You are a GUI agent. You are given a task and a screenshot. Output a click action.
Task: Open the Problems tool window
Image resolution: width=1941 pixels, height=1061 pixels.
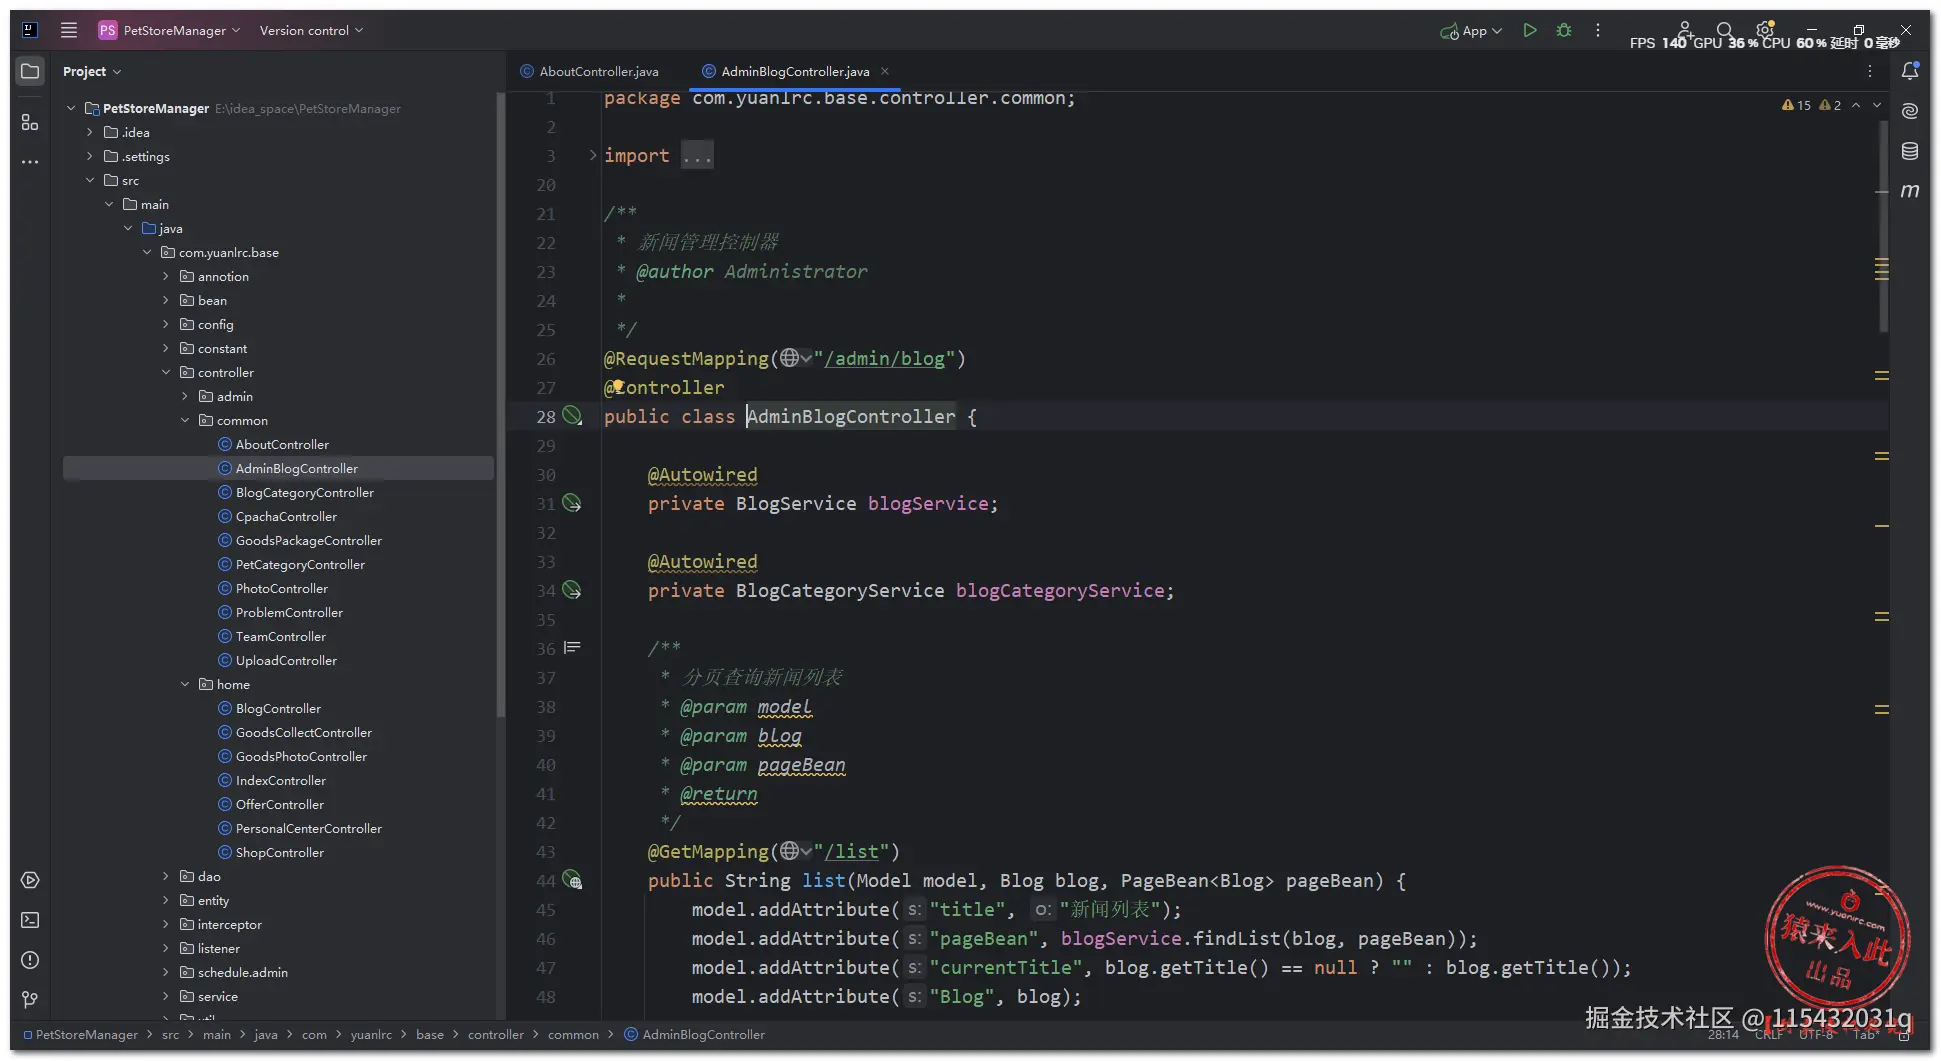tap(30, 960)
